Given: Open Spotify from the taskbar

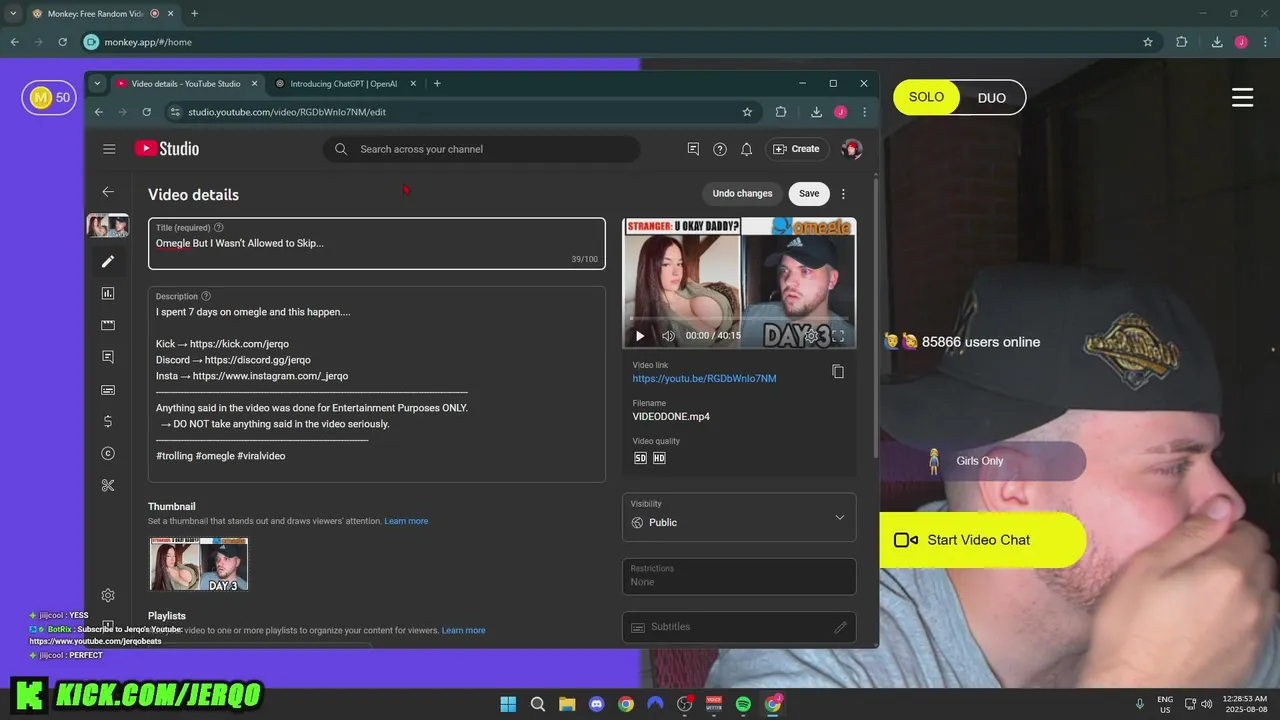Looking at the screenshot, I should coord(743,704).
